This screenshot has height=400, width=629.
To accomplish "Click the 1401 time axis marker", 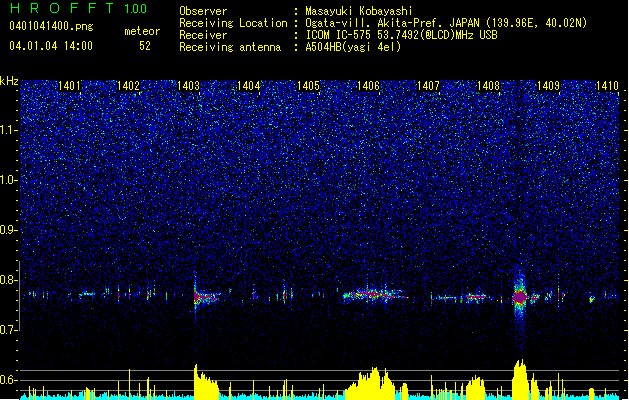I will [x=69, y=86].
